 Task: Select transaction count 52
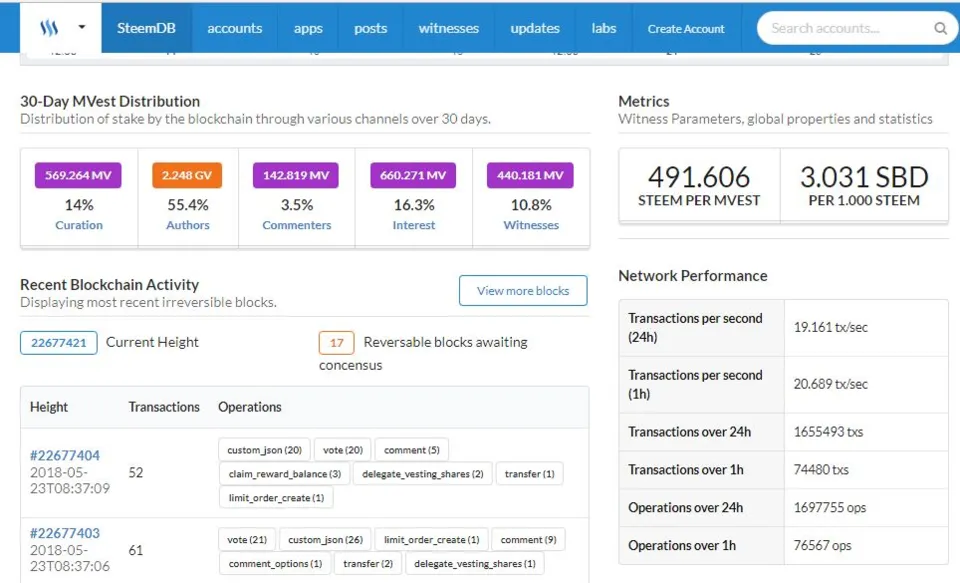(x=135, y=473)
